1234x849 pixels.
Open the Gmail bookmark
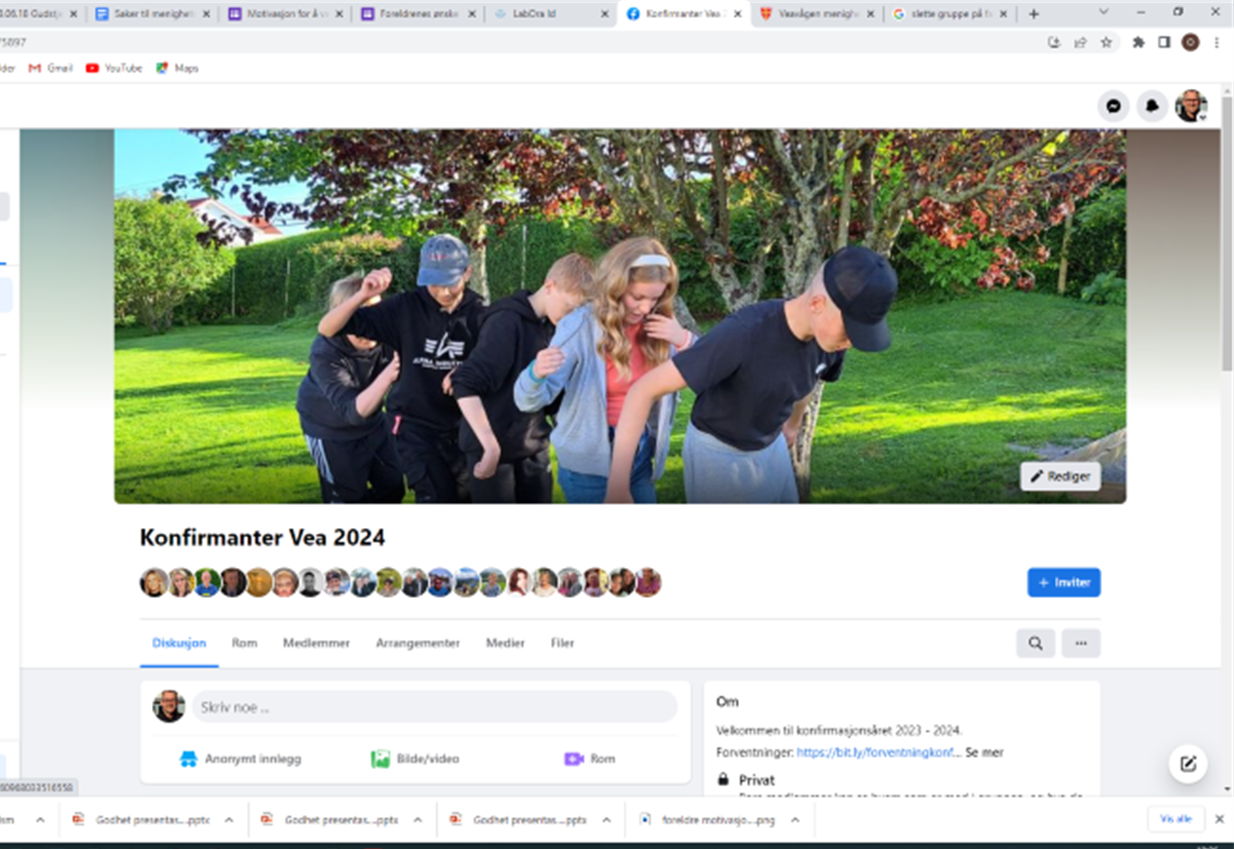(x=51, y=68)
